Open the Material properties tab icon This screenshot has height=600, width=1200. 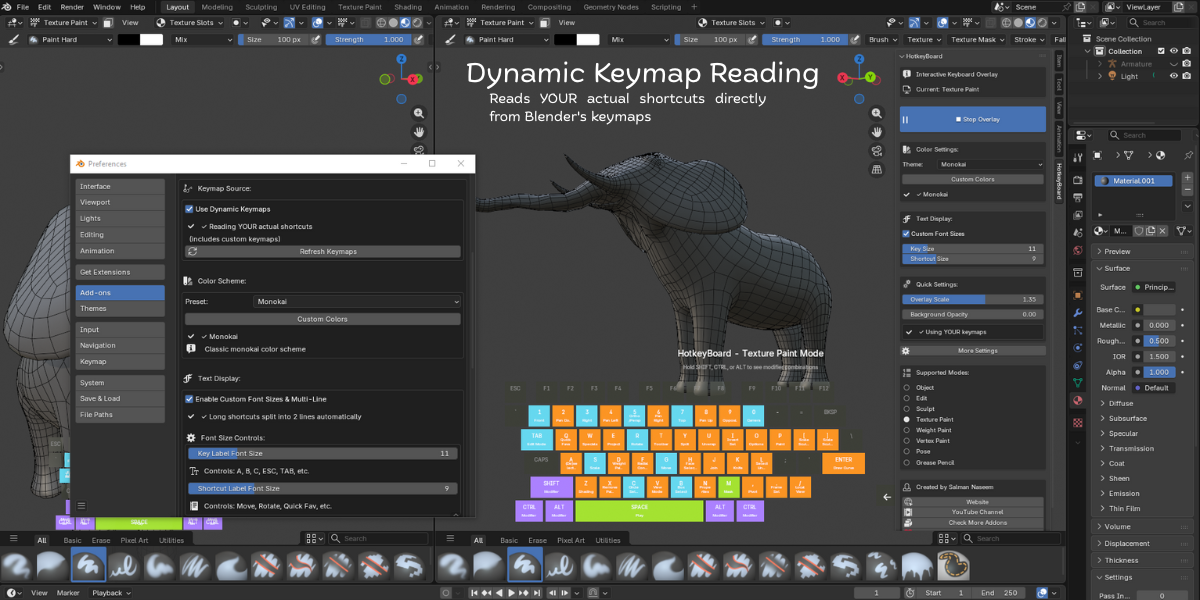pos(1077,400)
